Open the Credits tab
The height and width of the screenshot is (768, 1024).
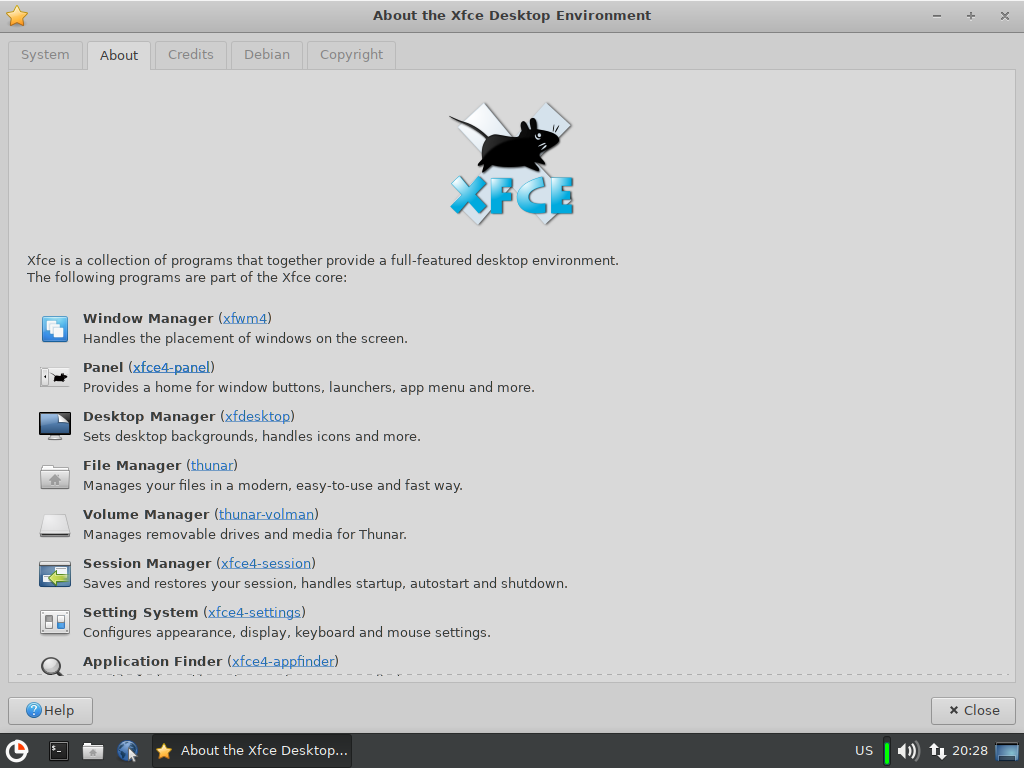(x=191, y=55)
